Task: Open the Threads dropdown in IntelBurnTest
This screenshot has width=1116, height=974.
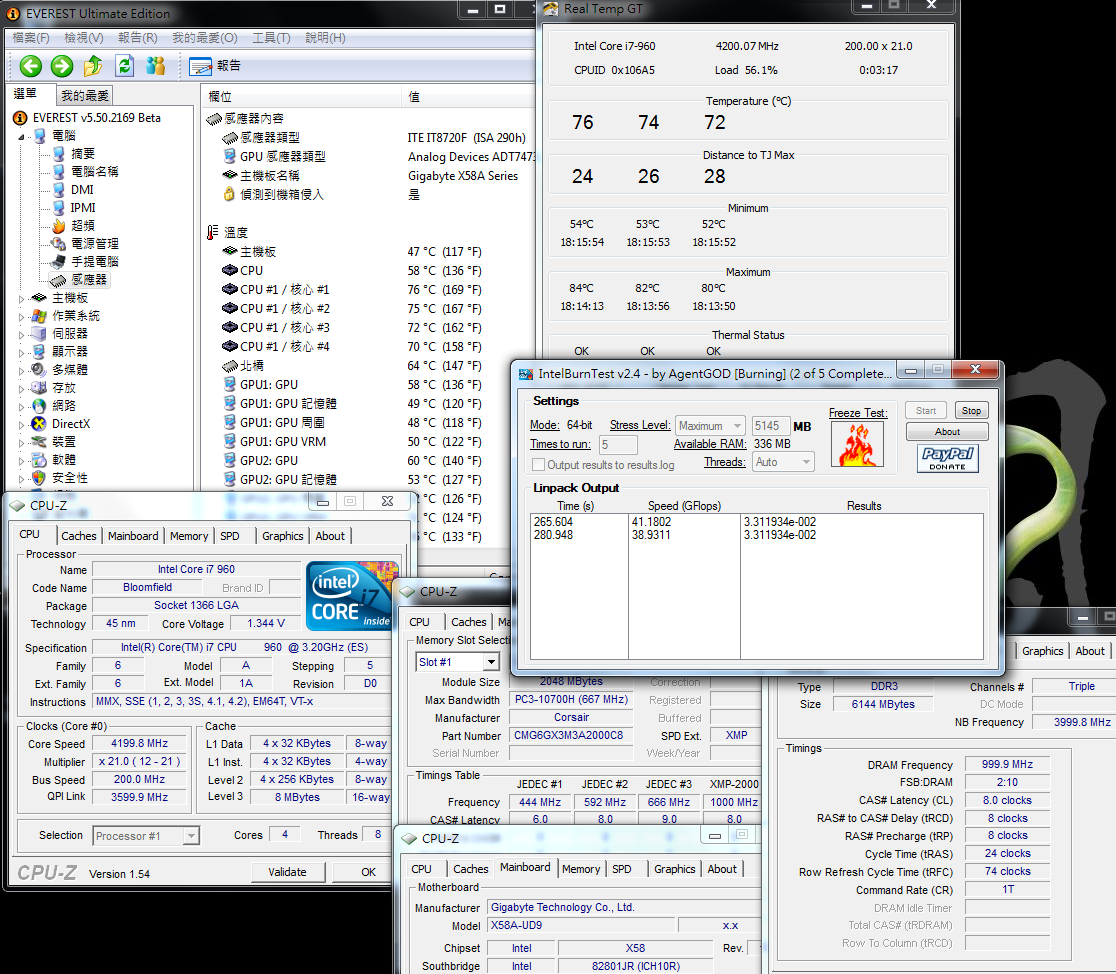Action: (x=783, y=462)
